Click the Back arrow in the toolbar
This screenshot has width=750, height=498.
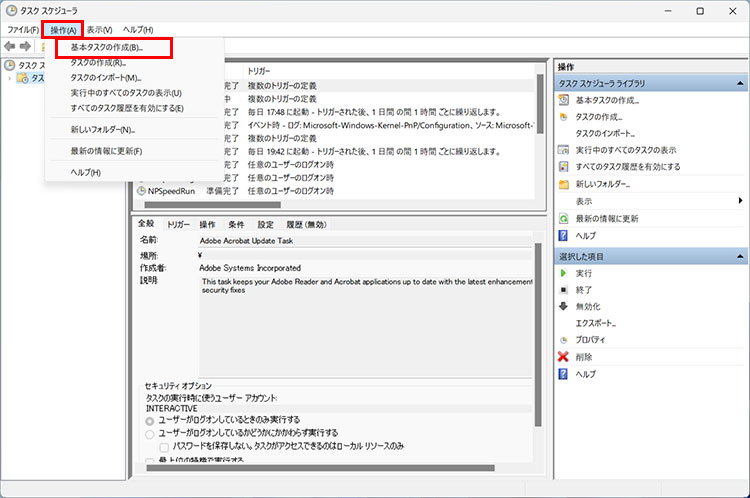tap(11, 46)
